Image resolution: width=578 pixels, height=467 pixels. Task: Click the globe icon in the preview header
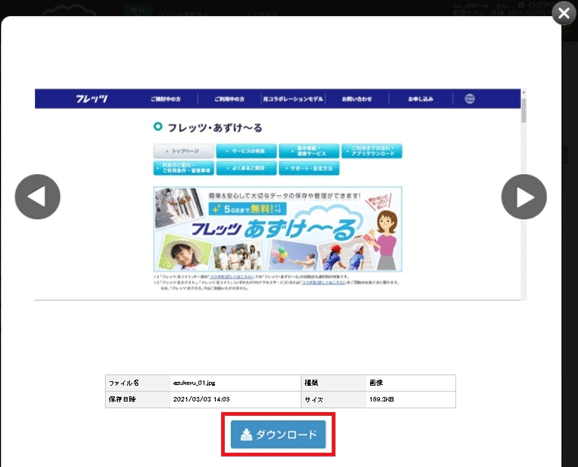point(469,98)
